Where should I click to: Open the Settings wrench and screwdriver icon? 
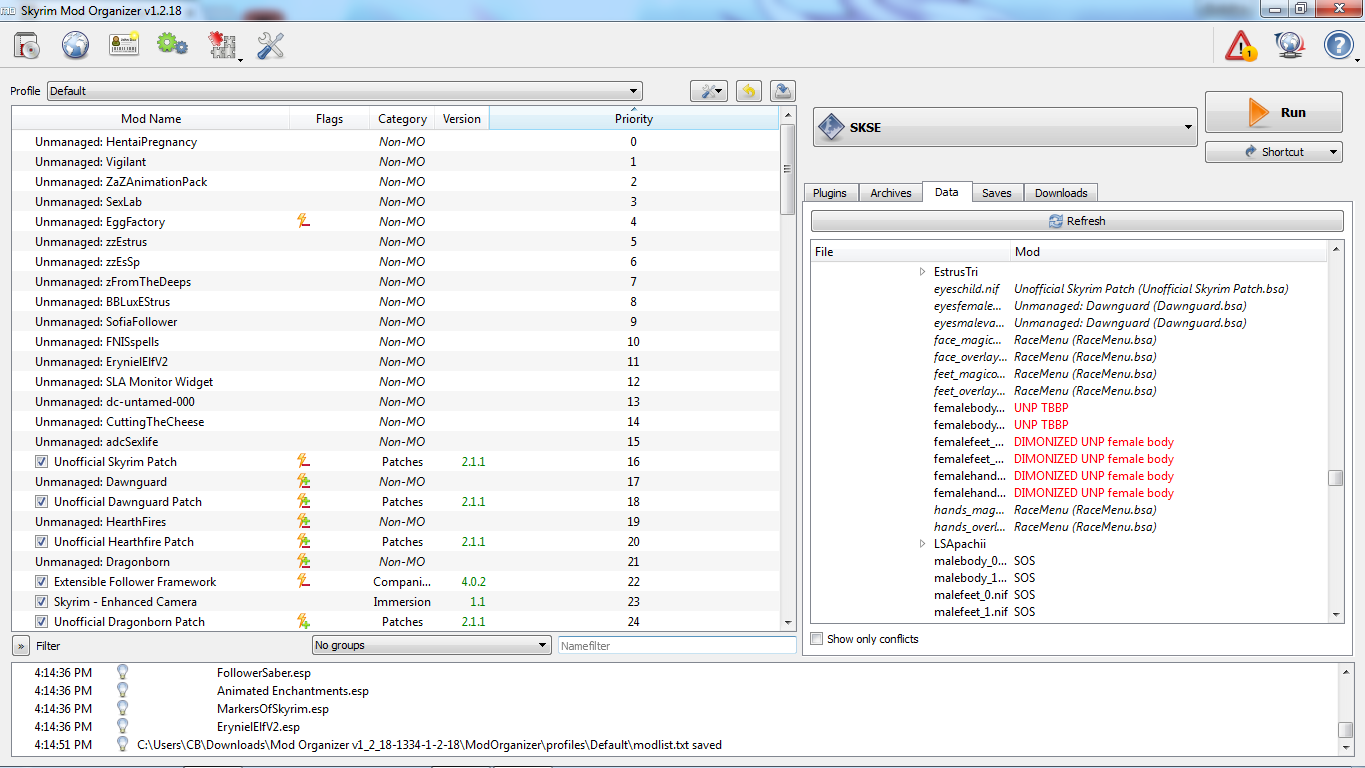tap(271, 45)
